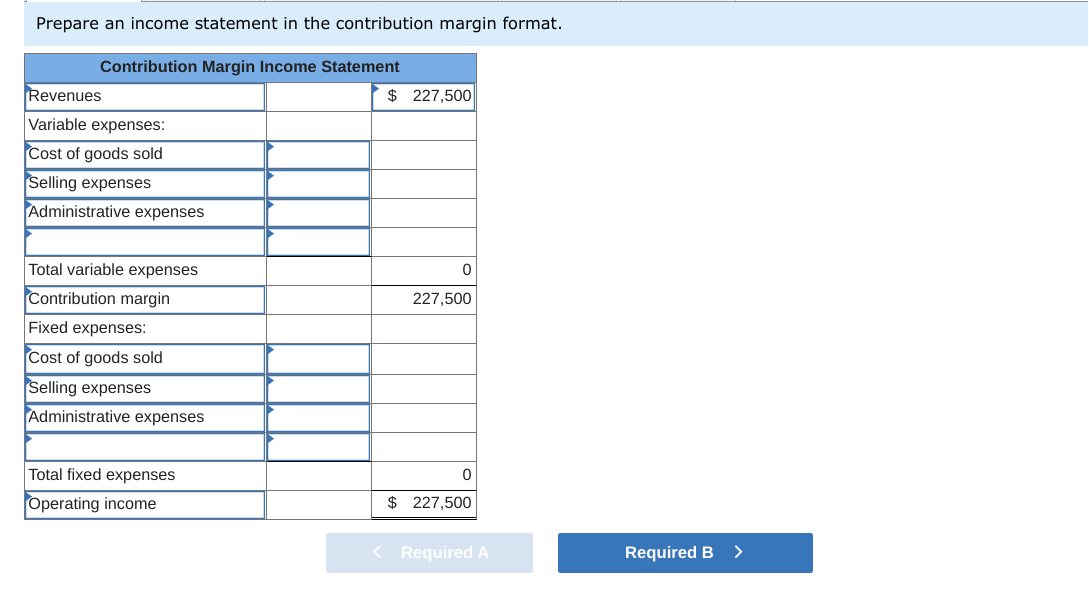Viewport: 1089px width, 591px height.
Task: Select the Selling expenses variable input cell
Action: click(317, 183)
